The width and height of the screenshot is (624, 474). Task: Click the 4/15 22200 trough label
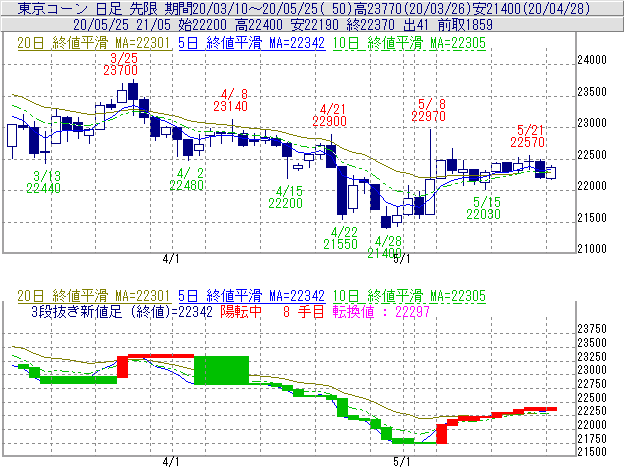pos(285,197)
